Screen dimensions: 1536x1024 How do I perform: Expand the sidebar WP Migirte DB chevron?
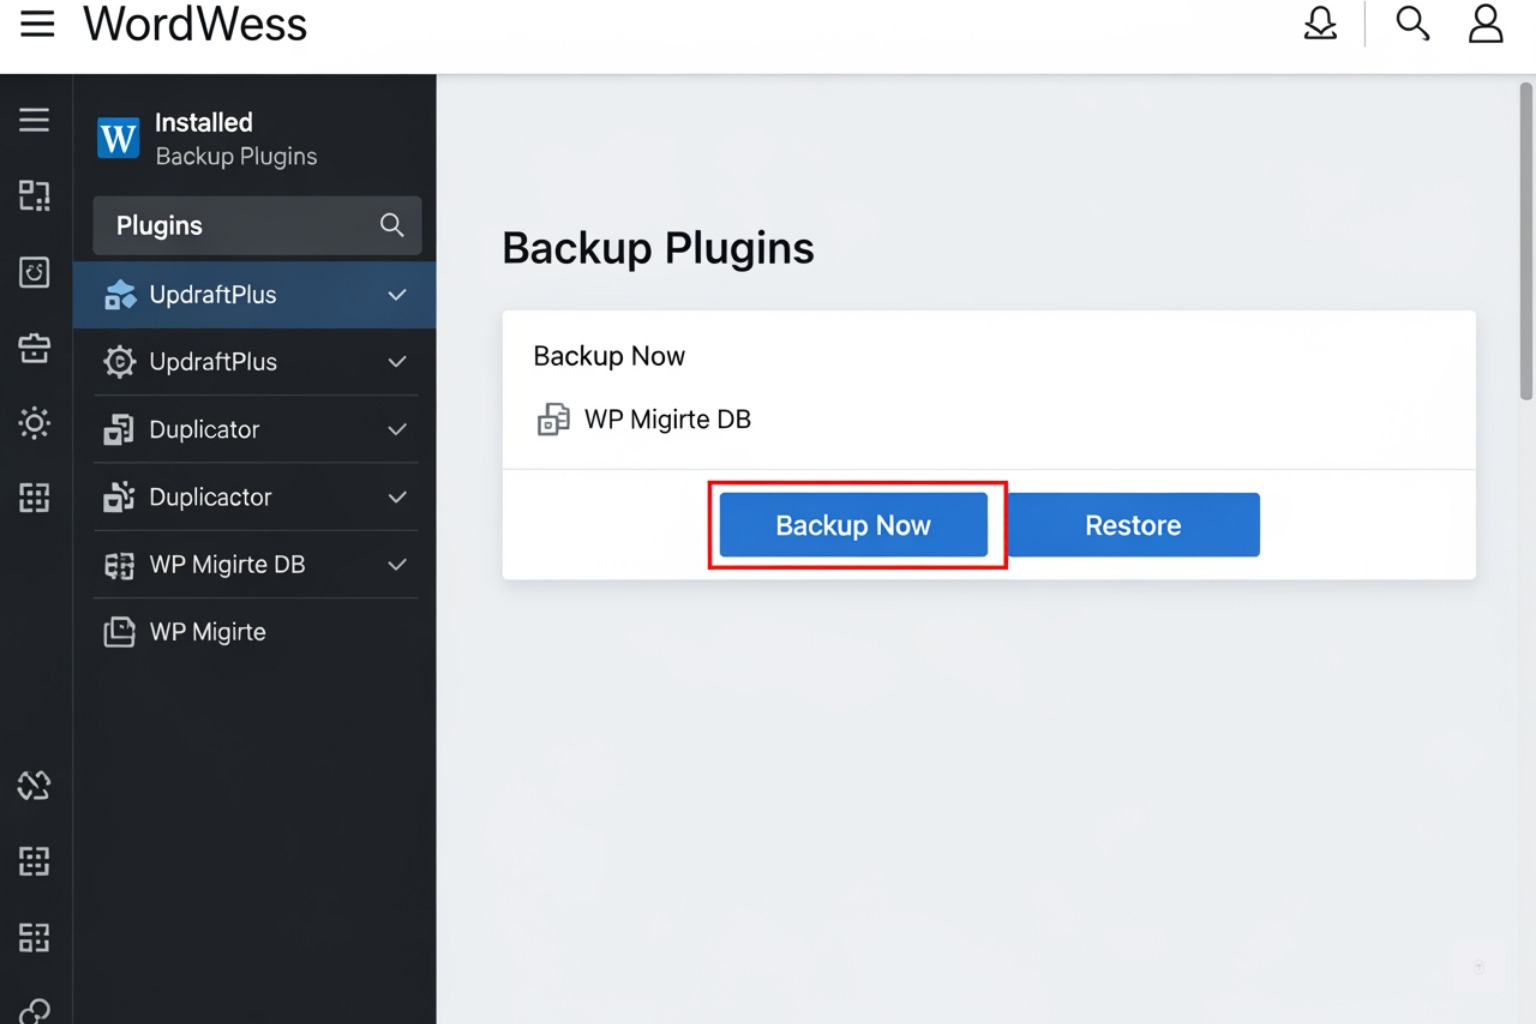click(x=397, y=565)
